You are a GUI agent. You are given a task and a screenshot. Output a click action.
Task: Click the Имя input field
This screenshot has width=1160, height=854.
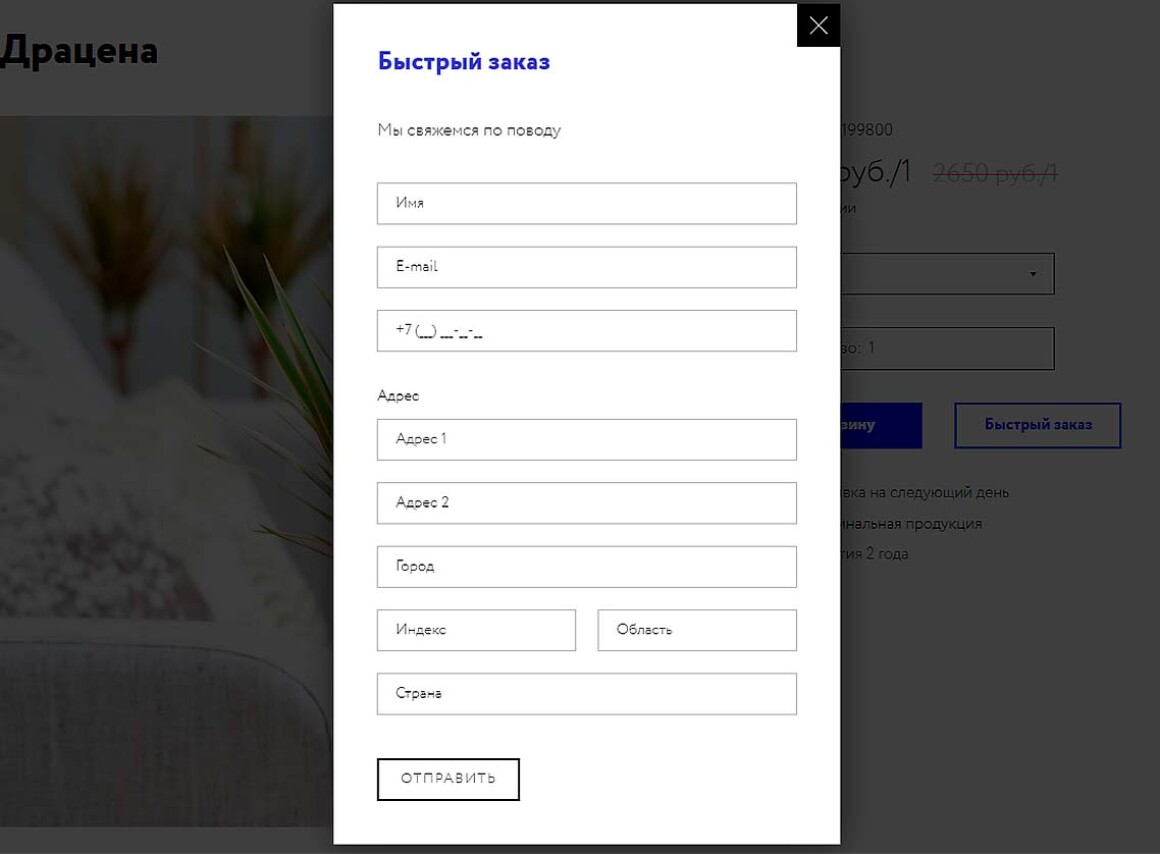[x=587, y=204]
